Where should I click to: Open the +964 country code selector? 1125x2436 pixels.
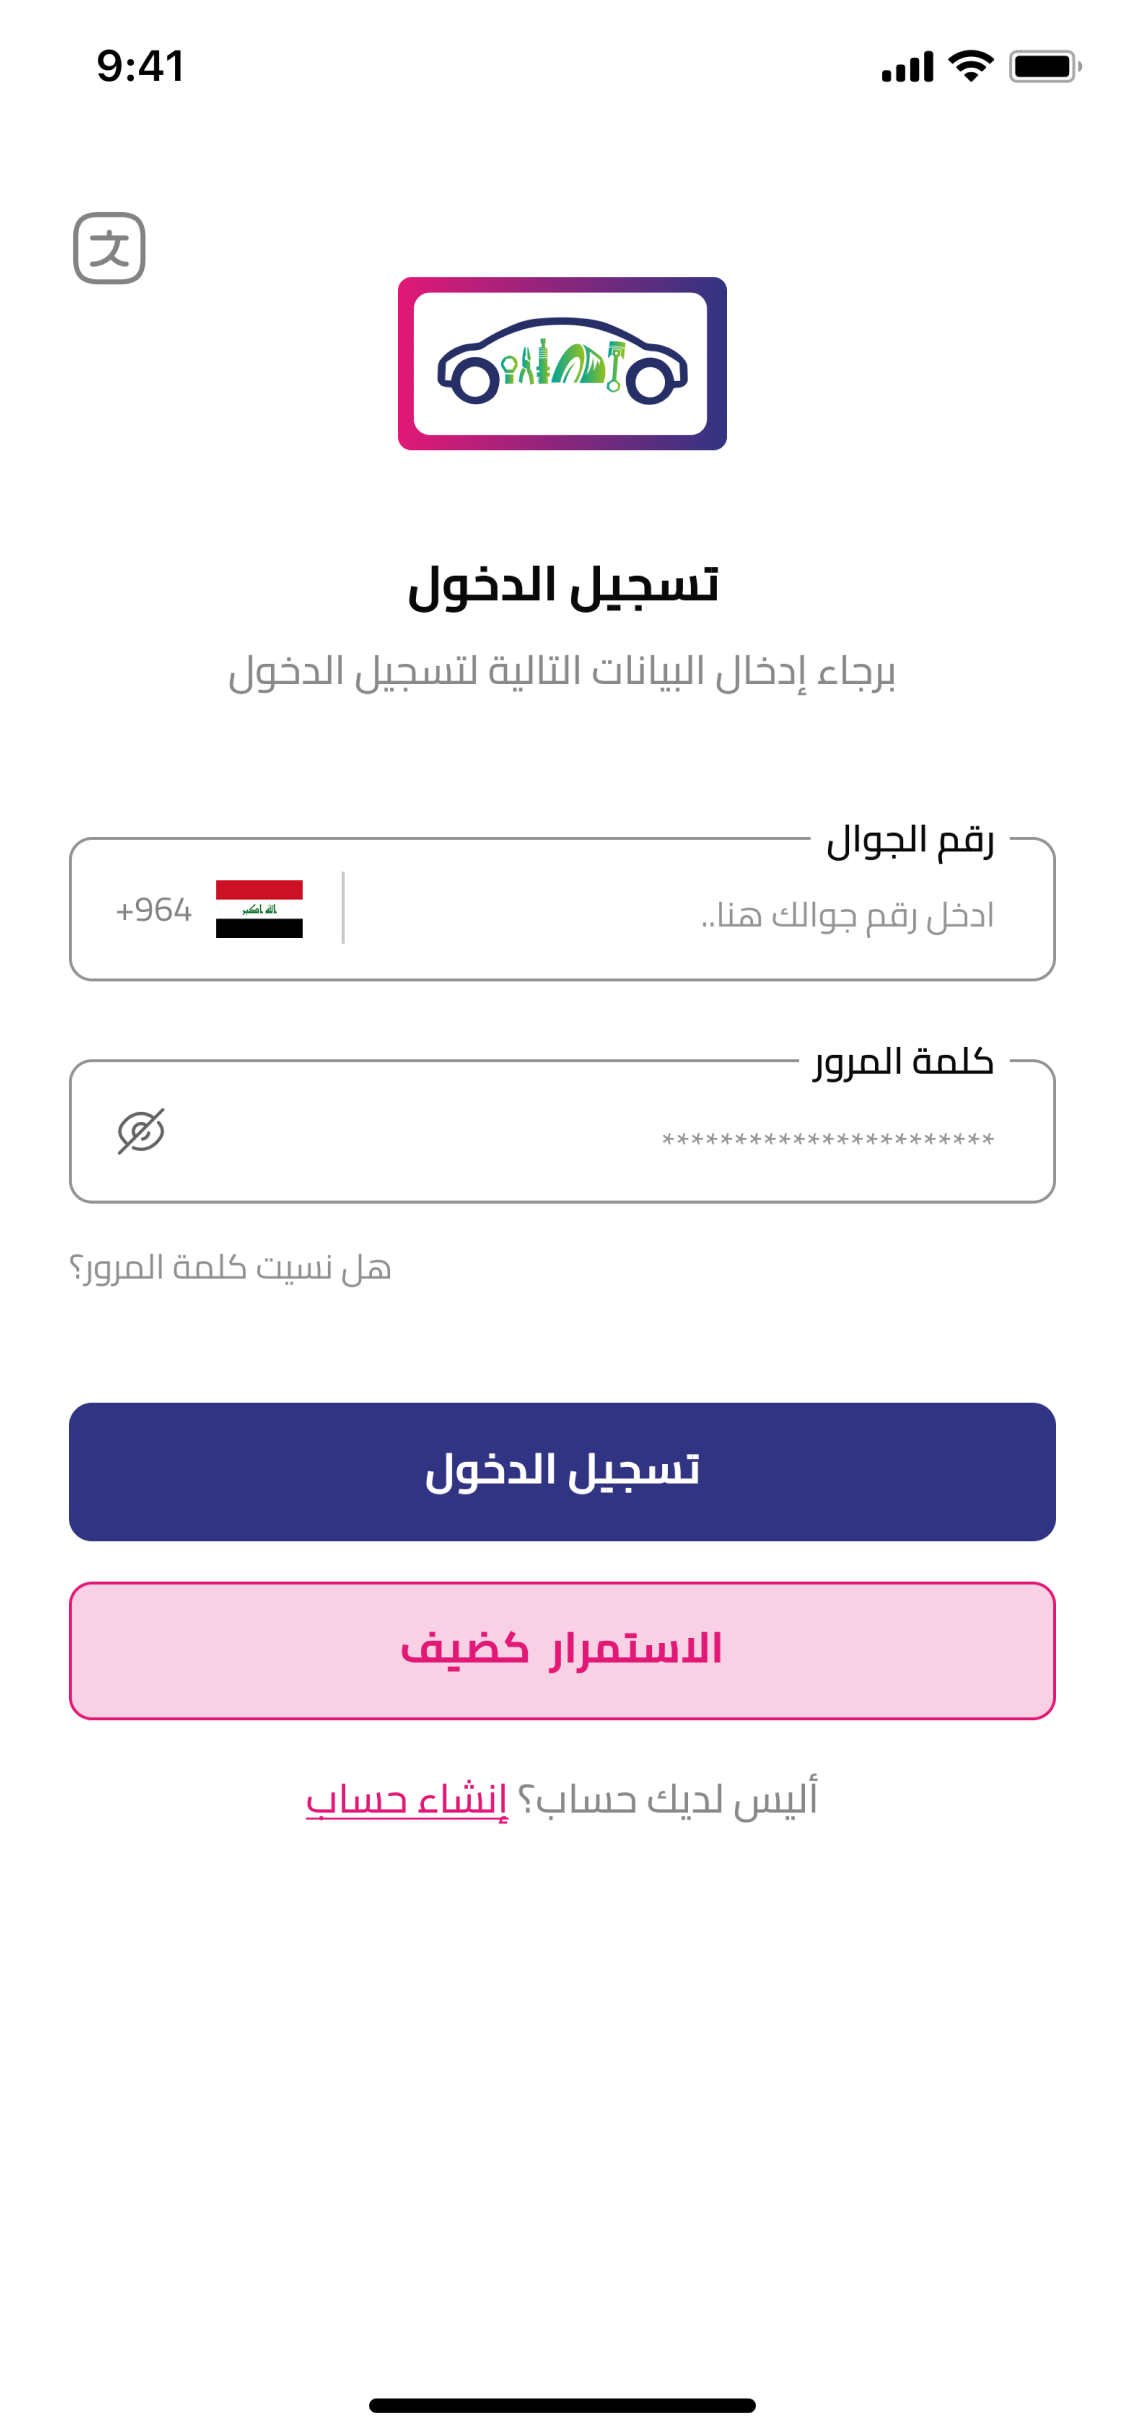[154, 910]
